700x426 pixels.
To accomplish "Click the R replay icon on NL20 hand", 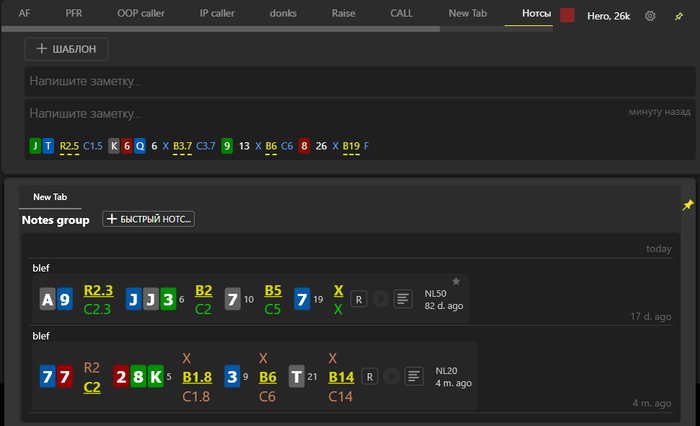I will (368, 376).
